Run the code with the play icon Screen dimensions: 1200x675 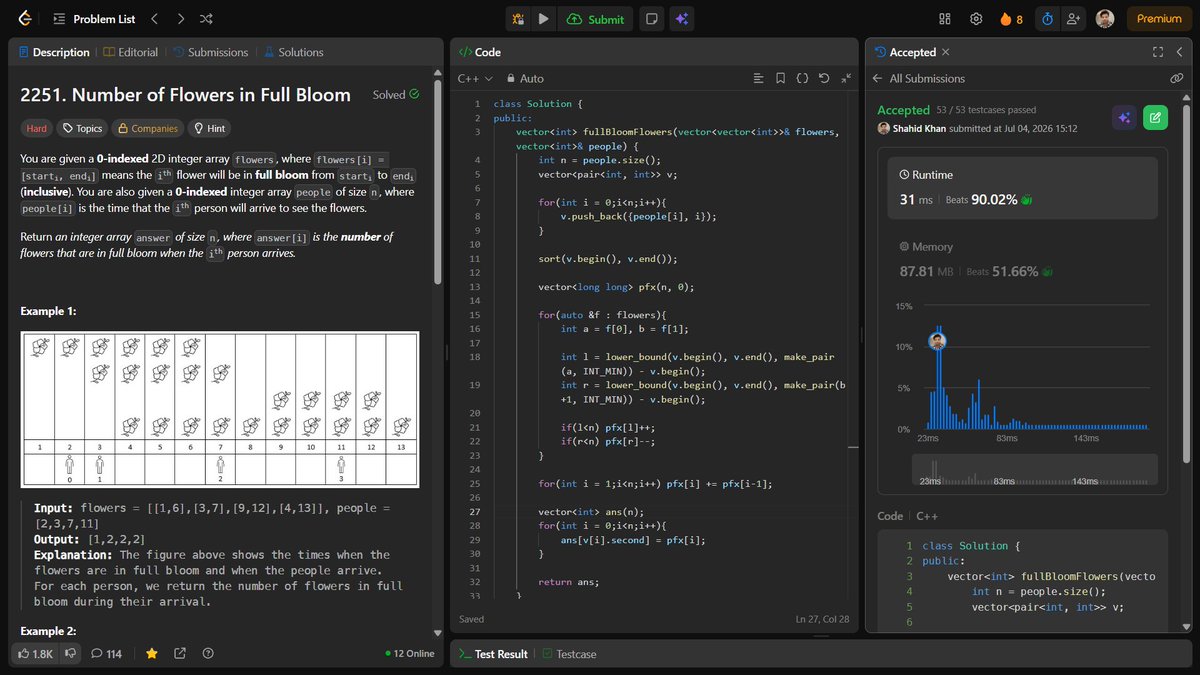point(543,18)
